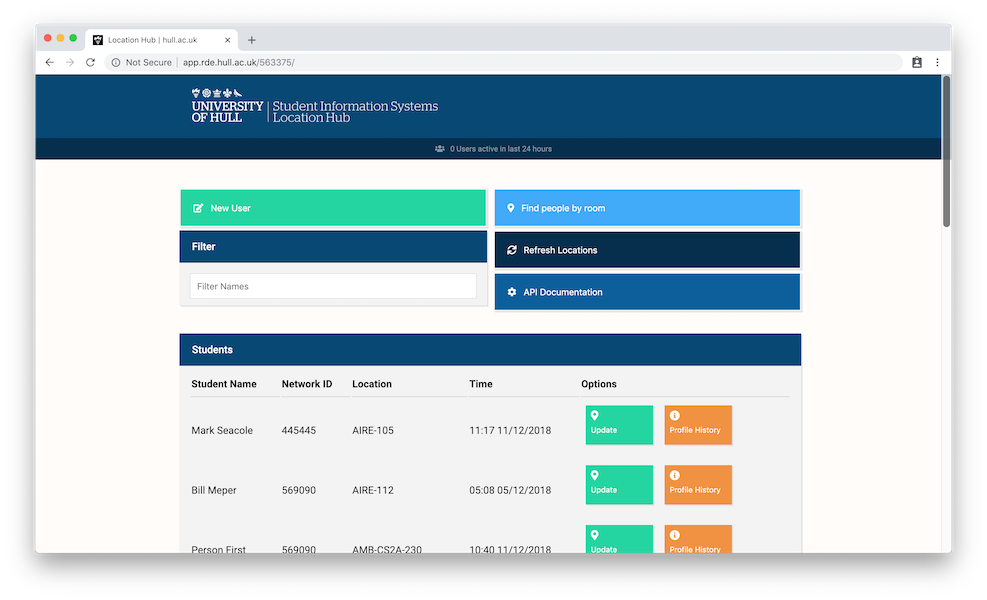
Task: Click the pin icon in Bill Meper's Update button
Action: [594, 476]
